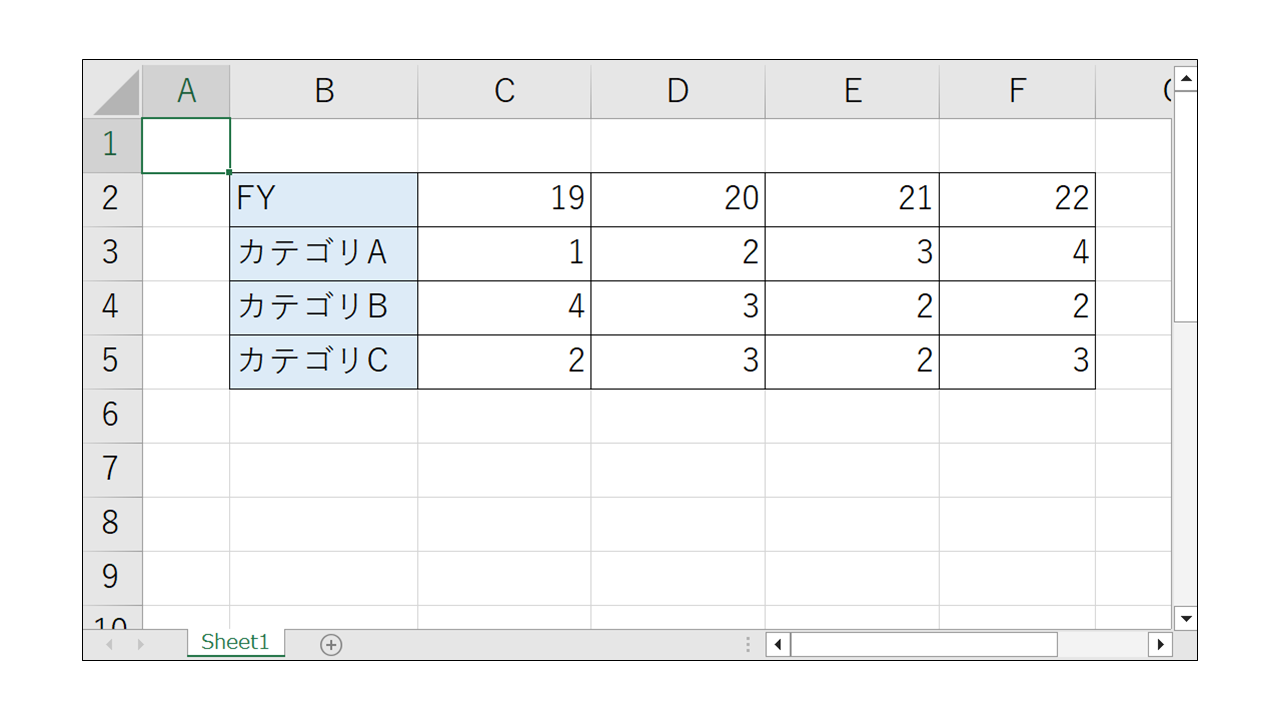Click empty cell A1
Viewport: 1280px width, 720px height.
(x=187, y=145)
